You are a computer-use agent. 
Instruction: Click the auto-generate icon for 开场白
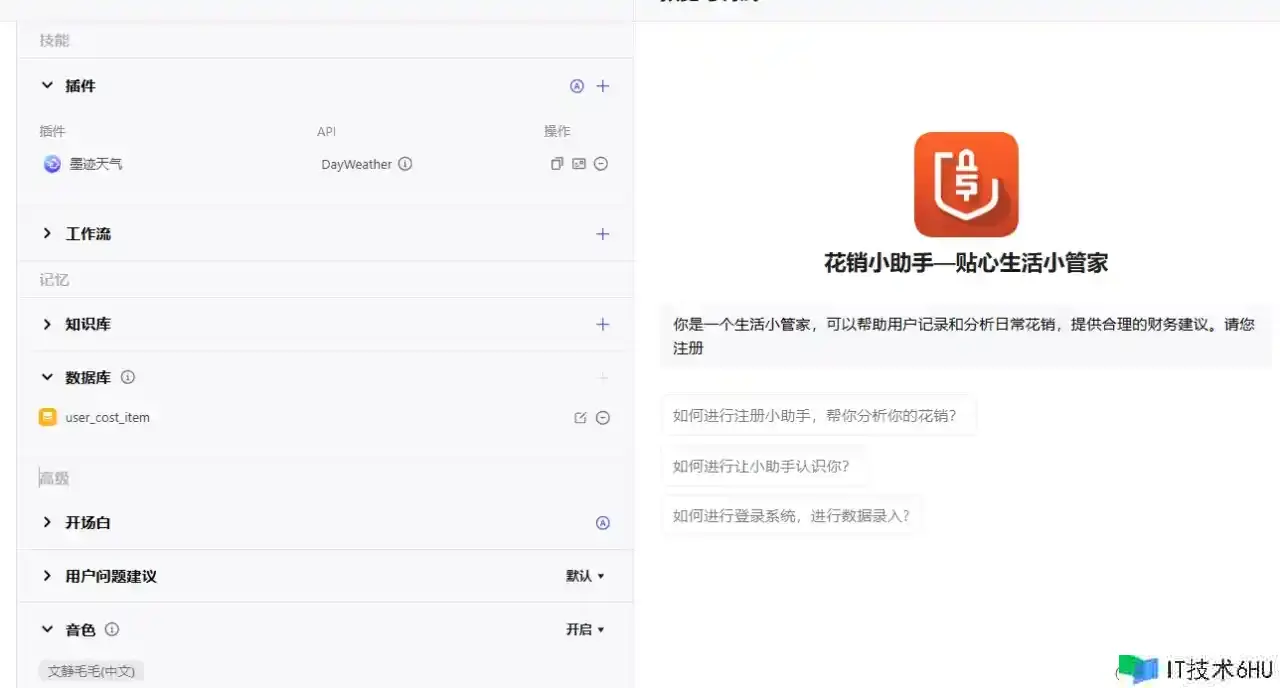point(603,523)
